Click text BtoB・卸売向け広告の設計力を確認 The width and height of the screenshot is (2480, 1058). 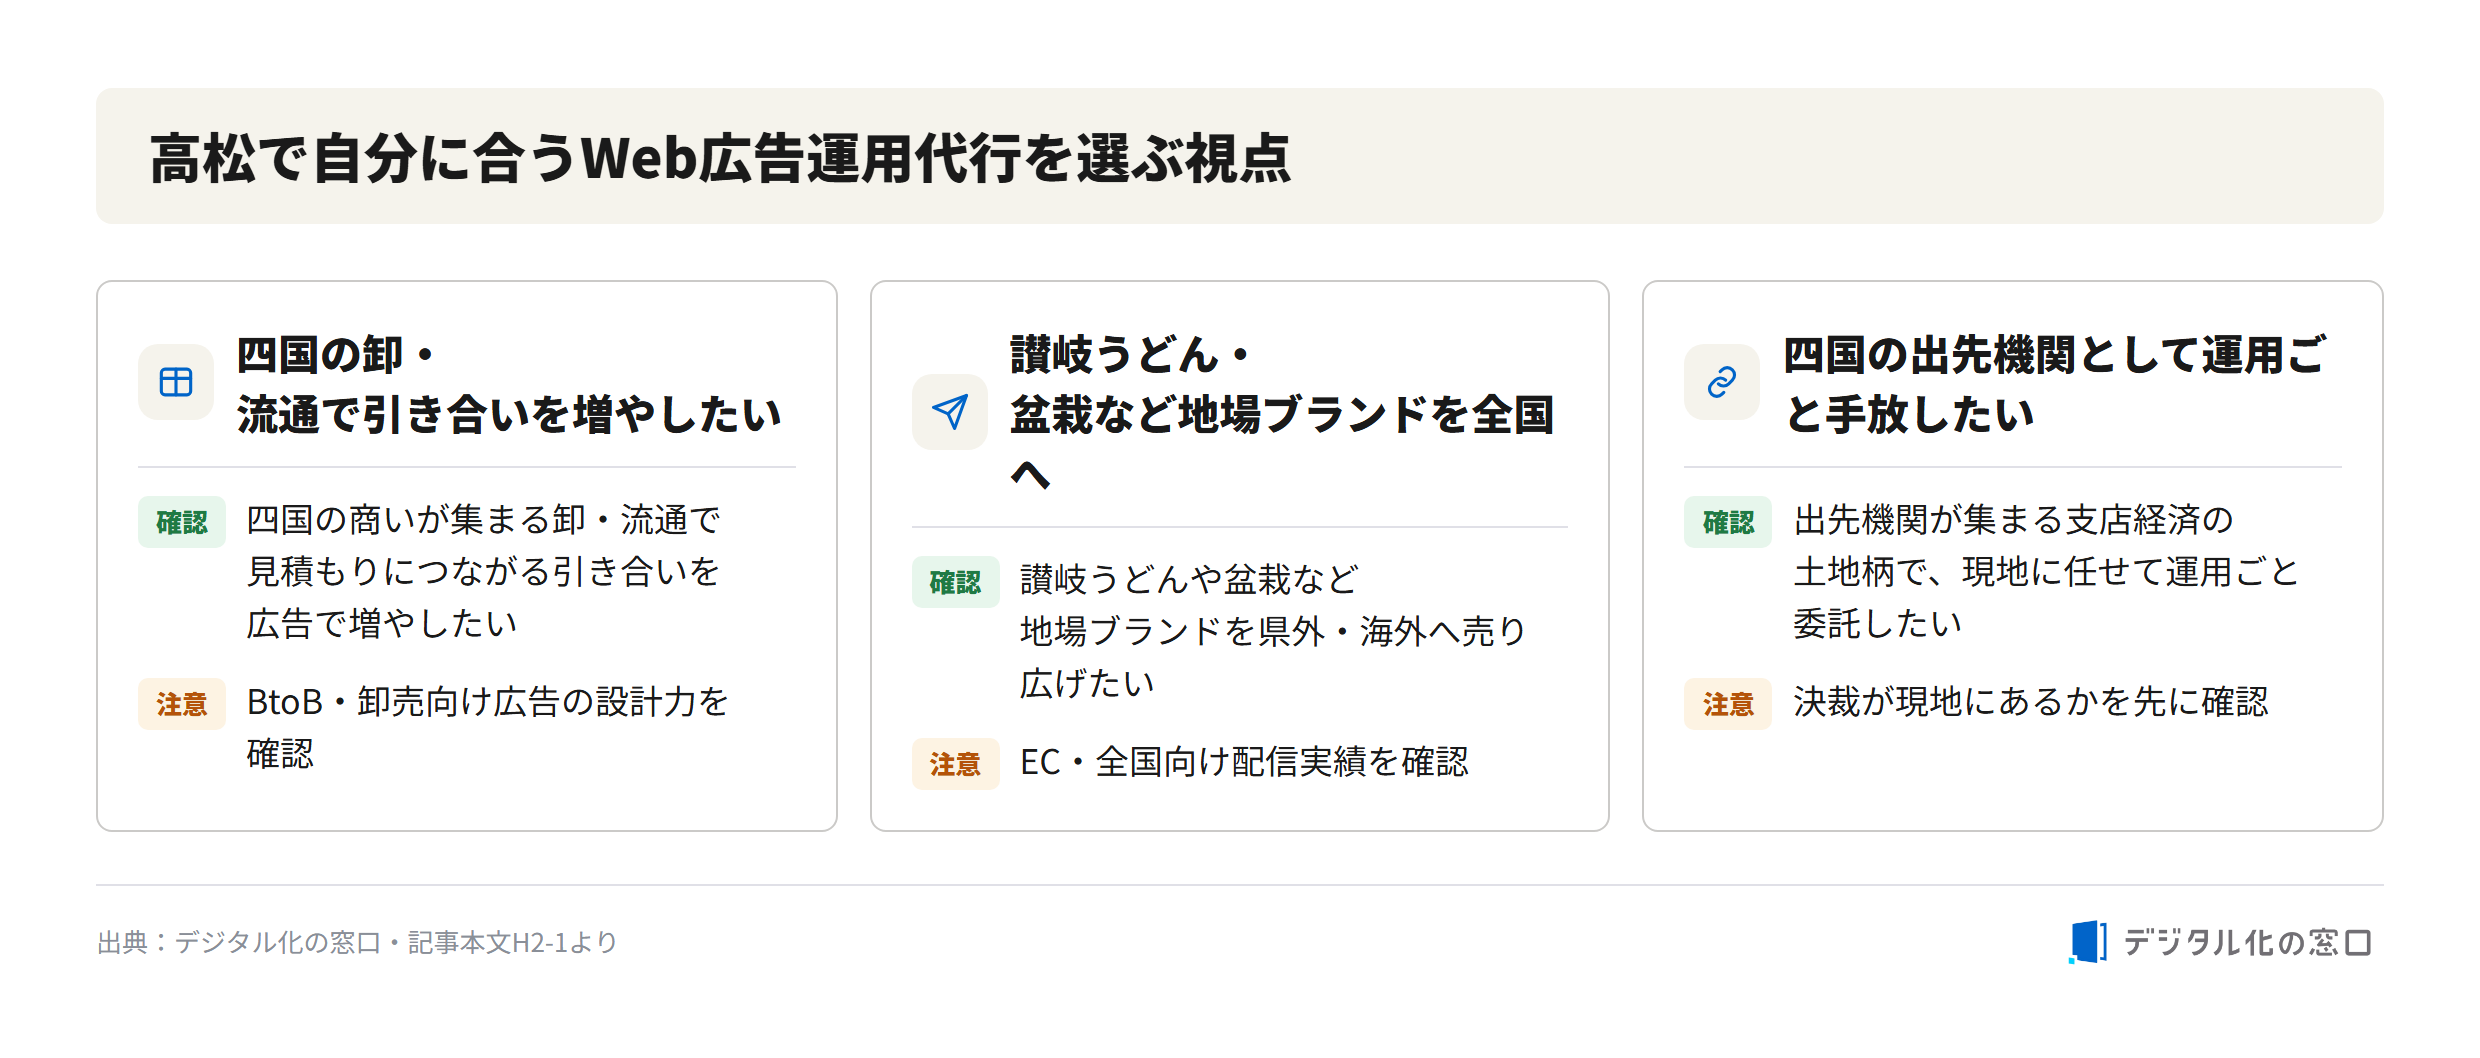(488, 728)
